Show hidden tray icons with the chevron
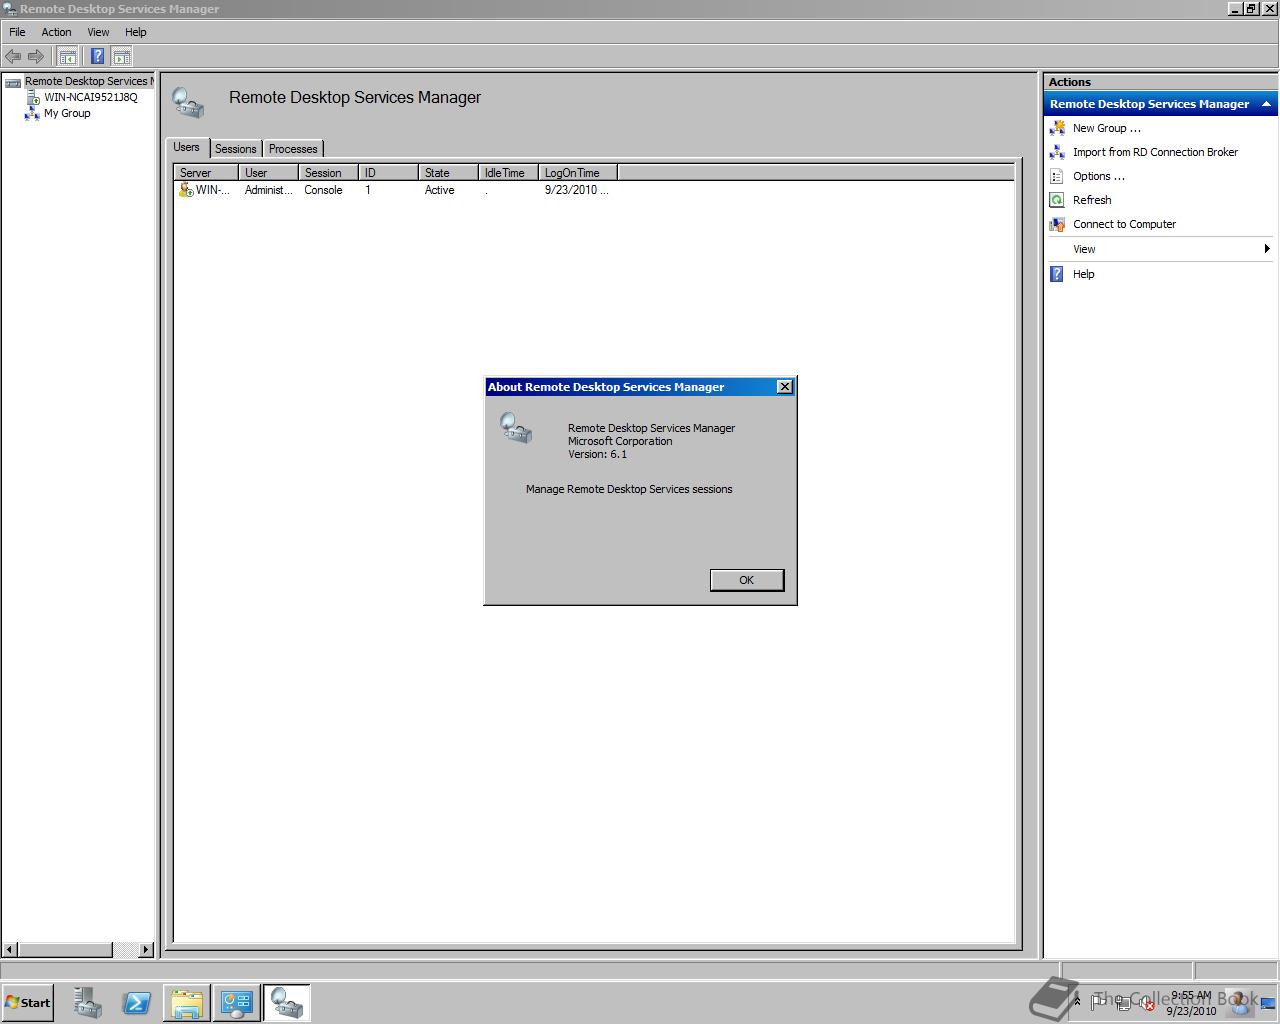 point(1077,1001)
